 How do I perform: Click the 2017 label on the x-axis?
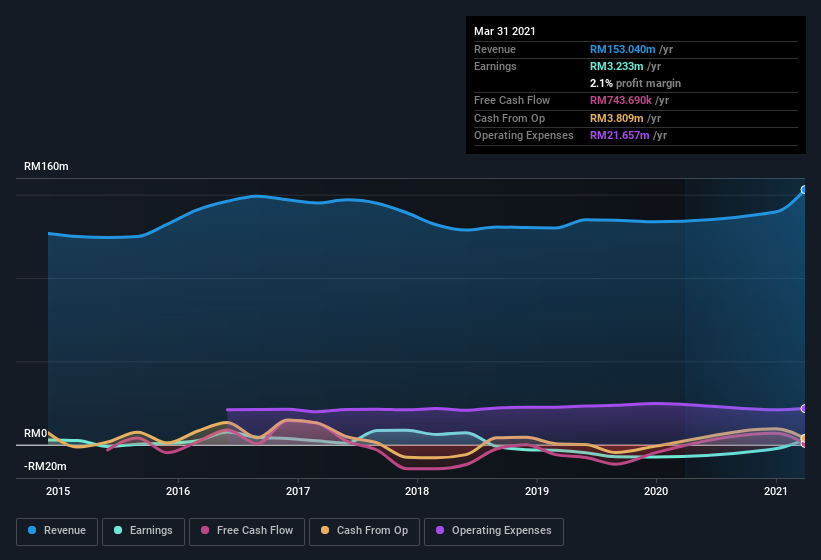pyautogui.click(x=298, y=491)
